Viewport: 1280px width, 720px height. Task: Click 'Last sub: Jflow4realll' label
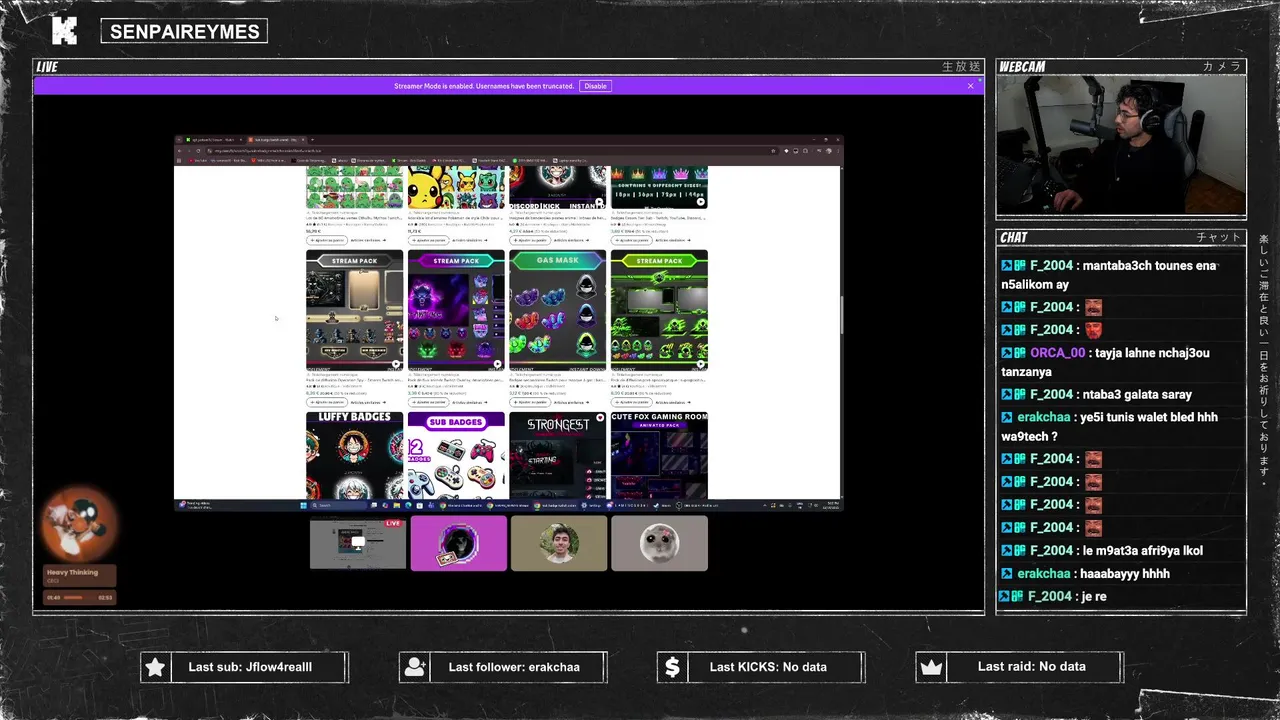(x=250, y=667)
